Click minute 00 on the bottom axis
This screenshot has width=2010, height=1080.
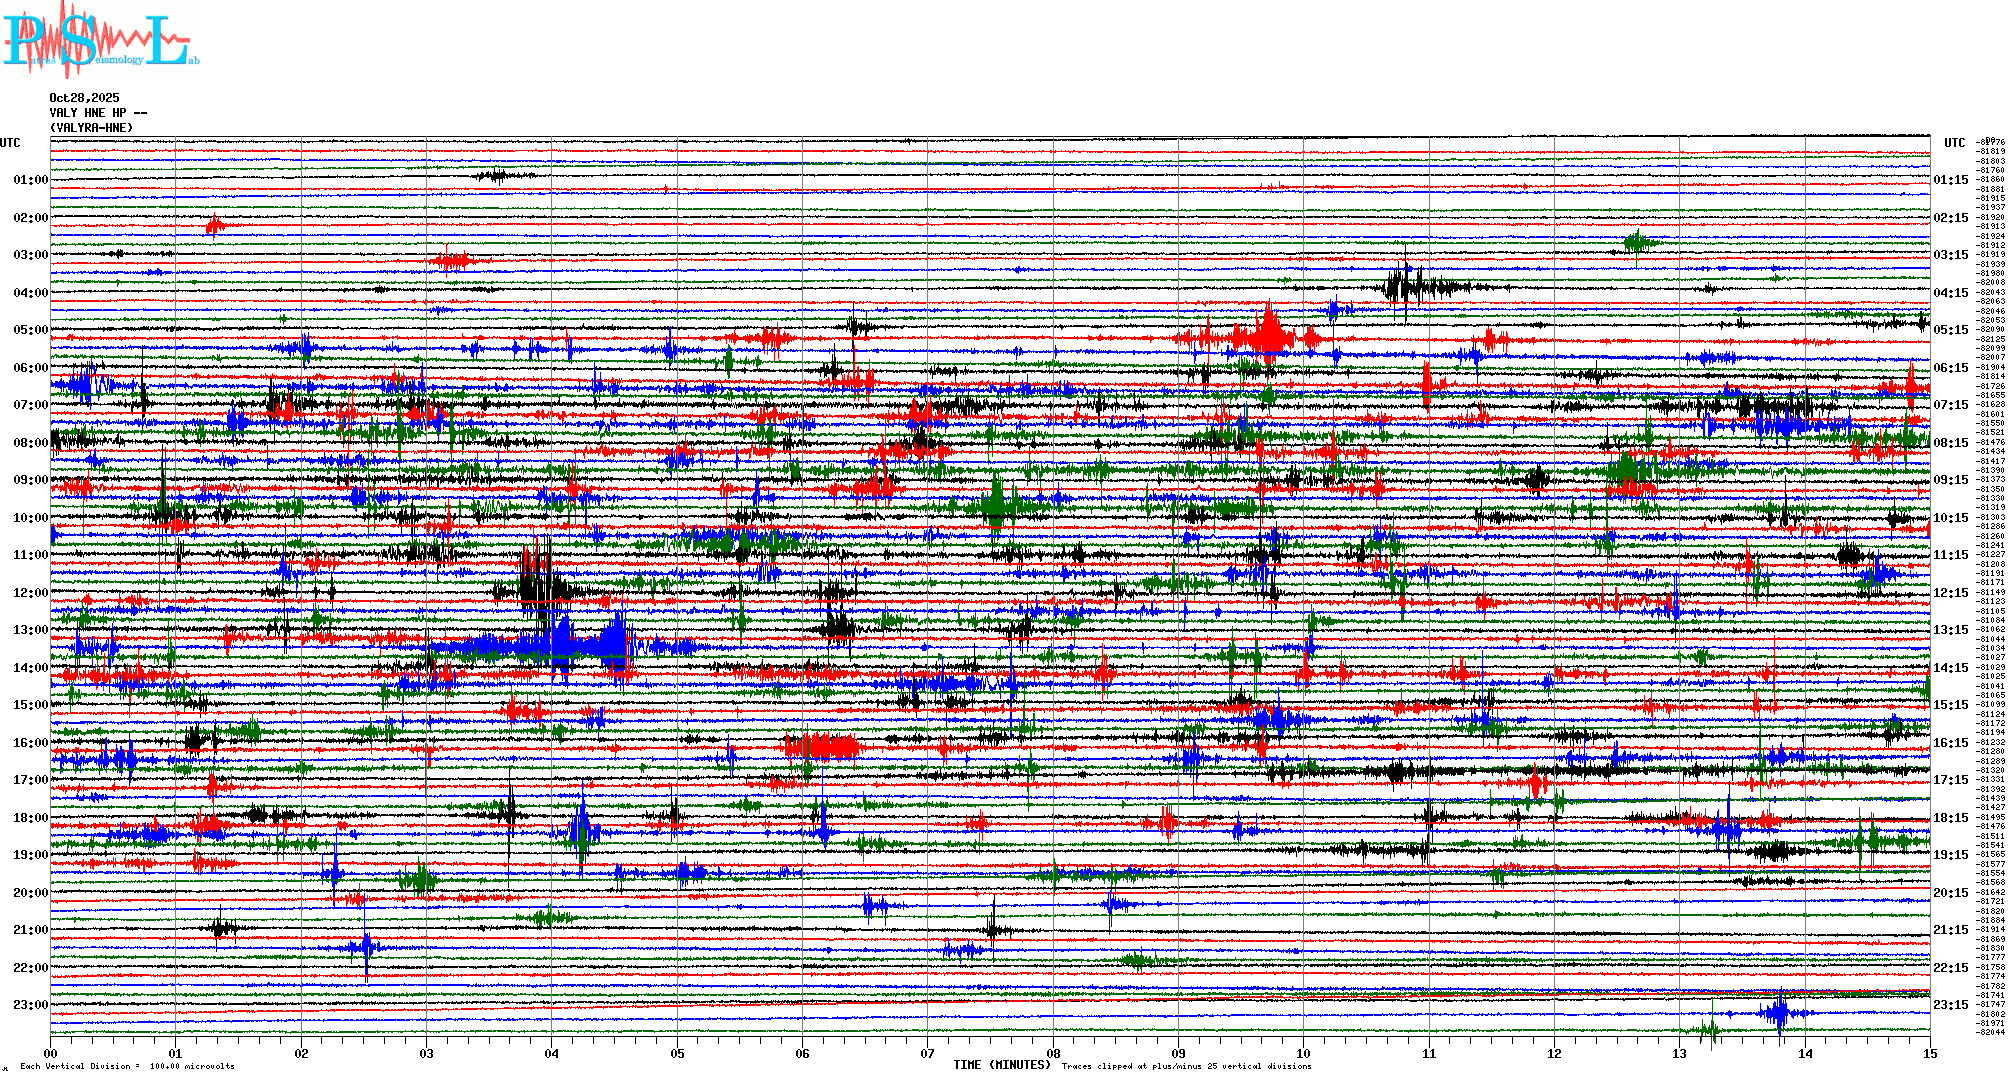tap(51, 1053)
